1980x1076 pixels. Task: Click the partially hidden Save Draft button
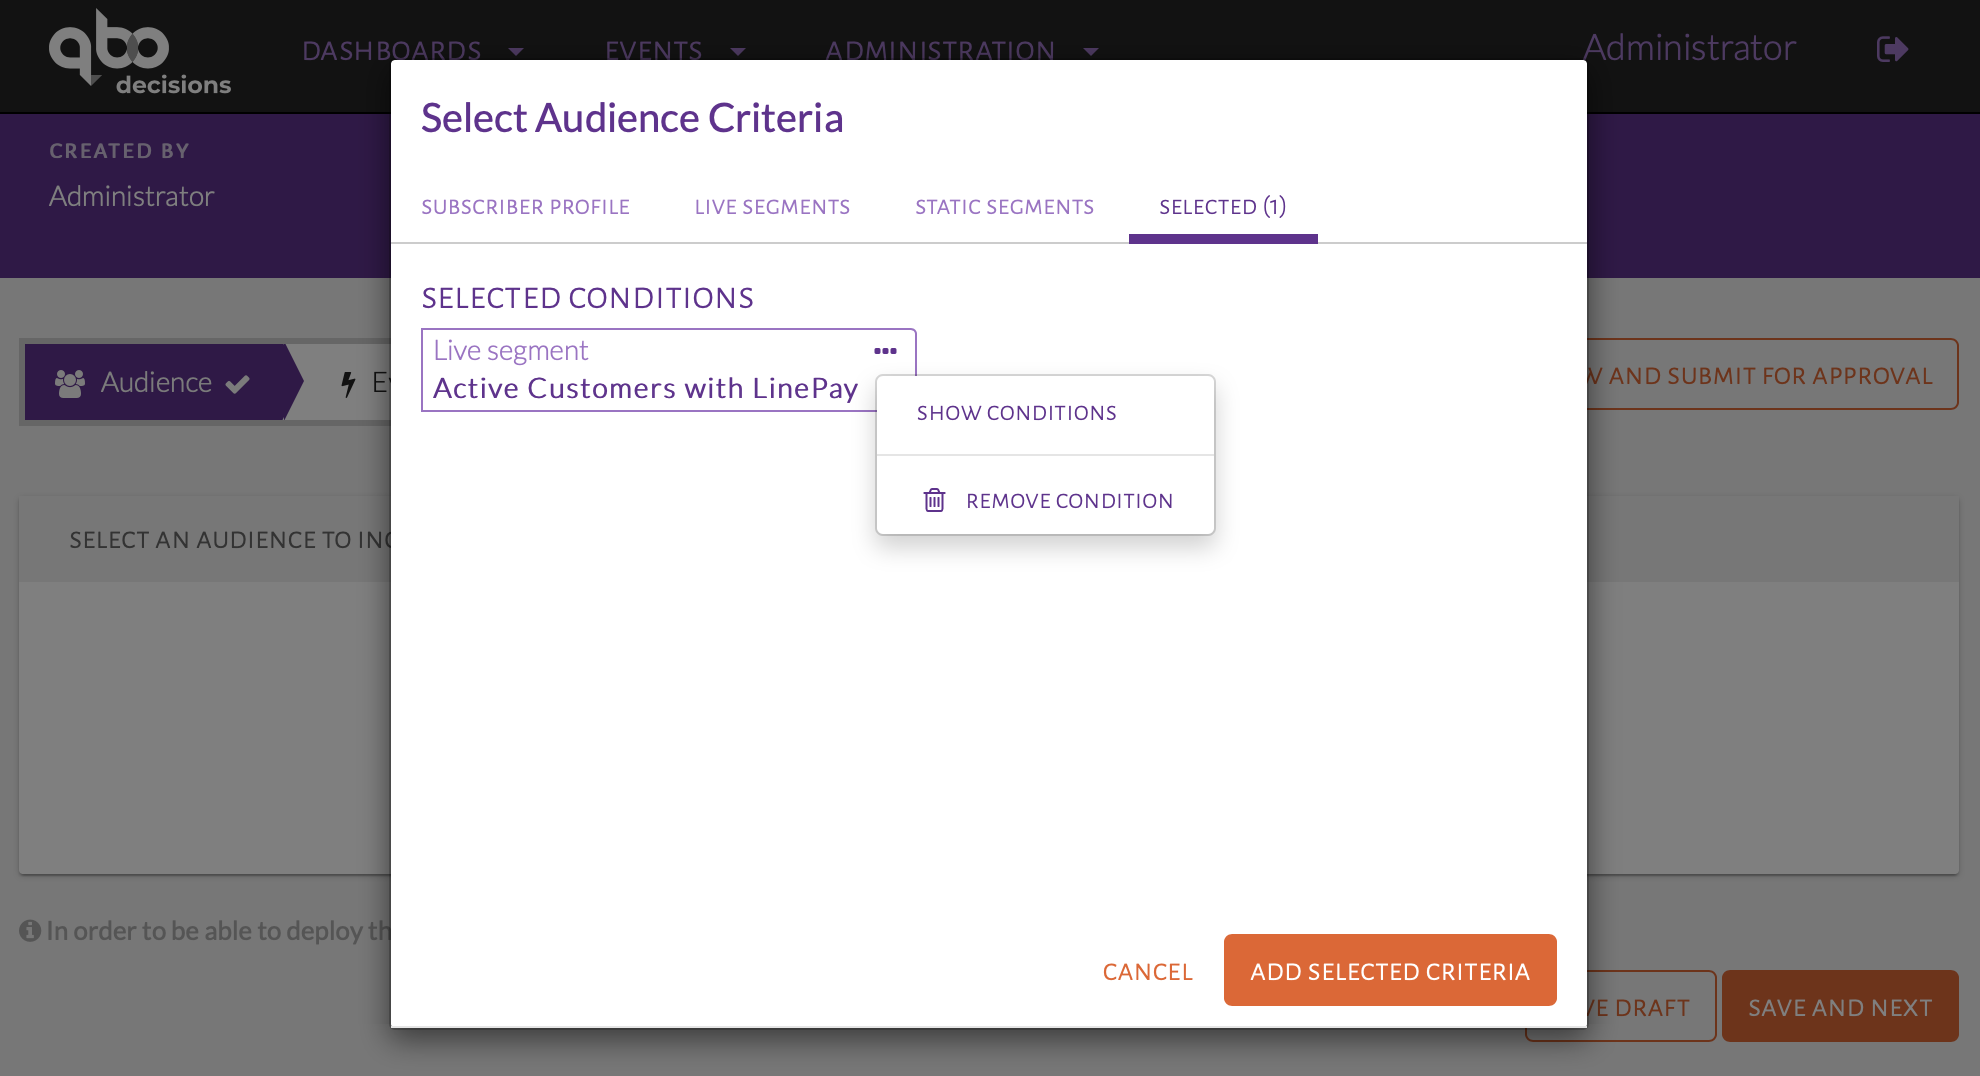[x=1651, y=1007]
